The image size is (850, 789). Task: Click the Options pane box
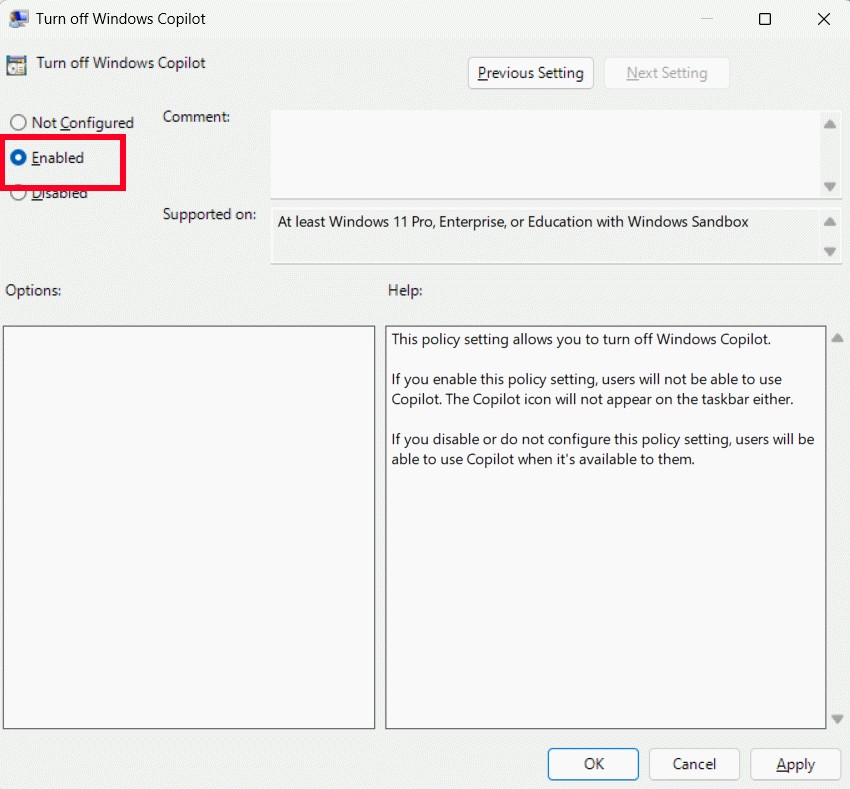[189, 527]
